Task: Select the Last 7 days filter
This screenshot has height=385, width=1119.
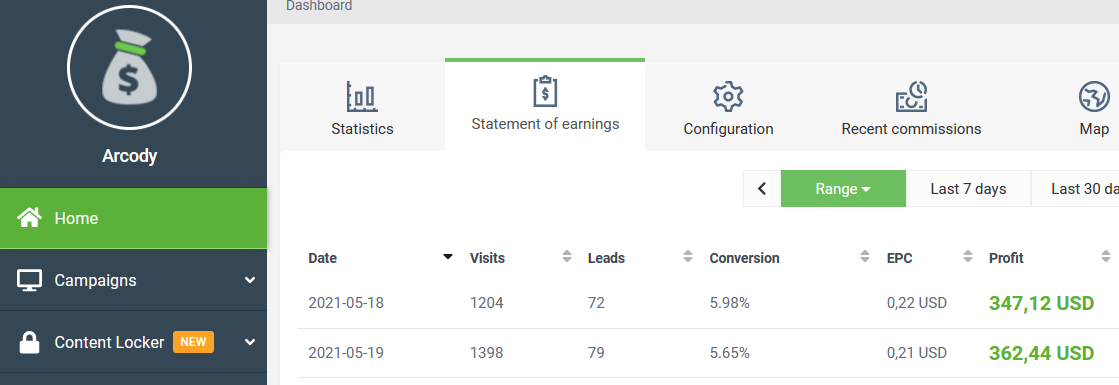Action: click(x=968, y=189)
